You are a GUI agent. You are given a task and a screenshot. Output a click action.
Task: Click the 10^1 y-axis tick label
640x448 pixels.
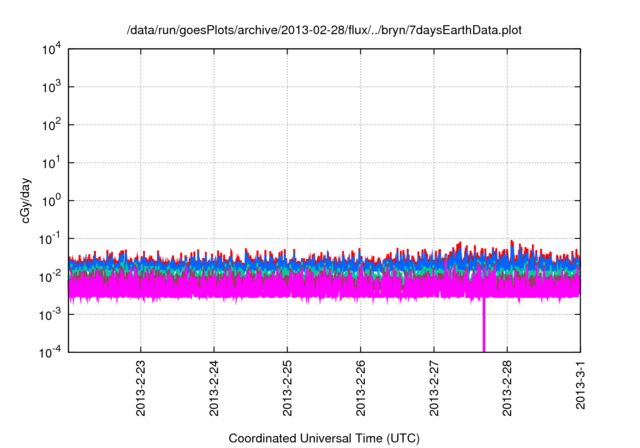52,163
